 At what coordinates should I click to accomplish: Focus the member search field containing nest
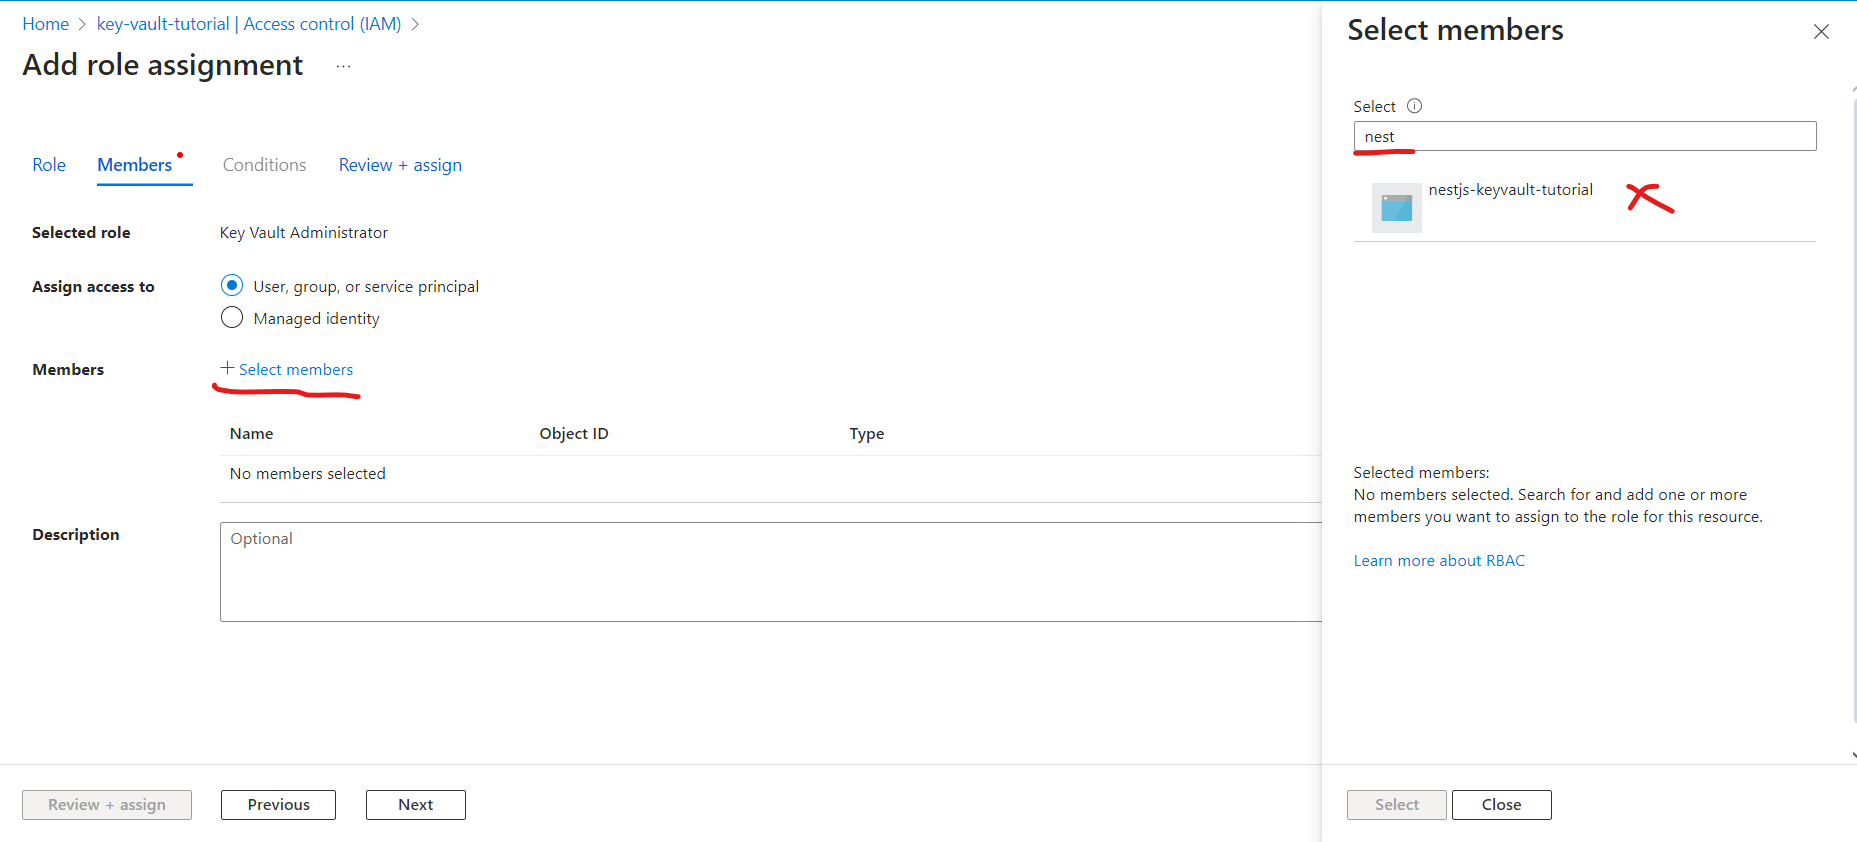coord(1585,136)
